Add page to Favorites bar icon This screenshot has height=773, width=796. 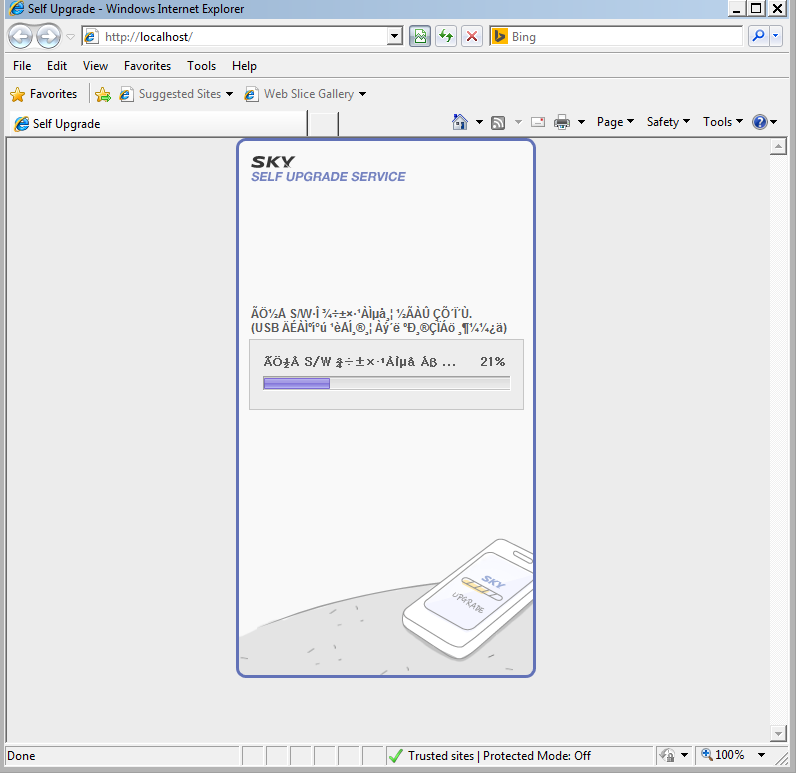coord(103,94)
